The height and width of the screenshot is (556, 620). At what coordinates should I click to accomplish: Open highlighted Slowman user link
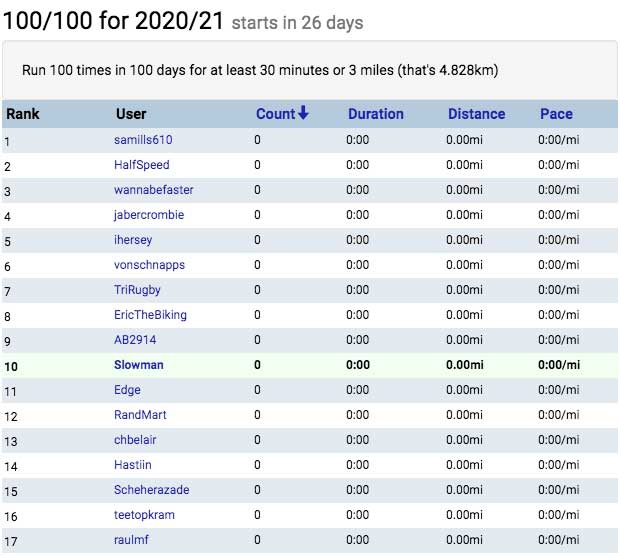tap(139, 365)
